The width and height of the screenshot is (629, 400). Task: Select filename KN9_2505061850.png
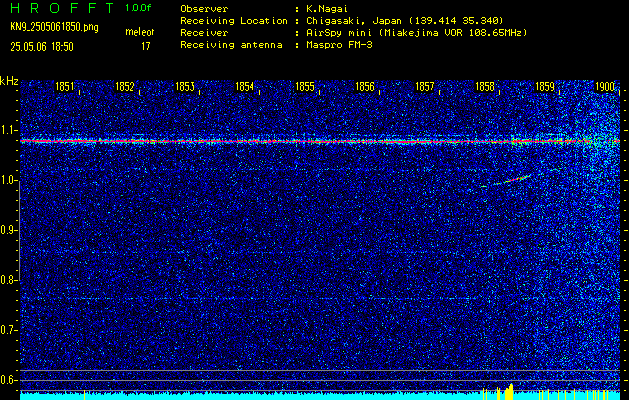tap(54, 27)
